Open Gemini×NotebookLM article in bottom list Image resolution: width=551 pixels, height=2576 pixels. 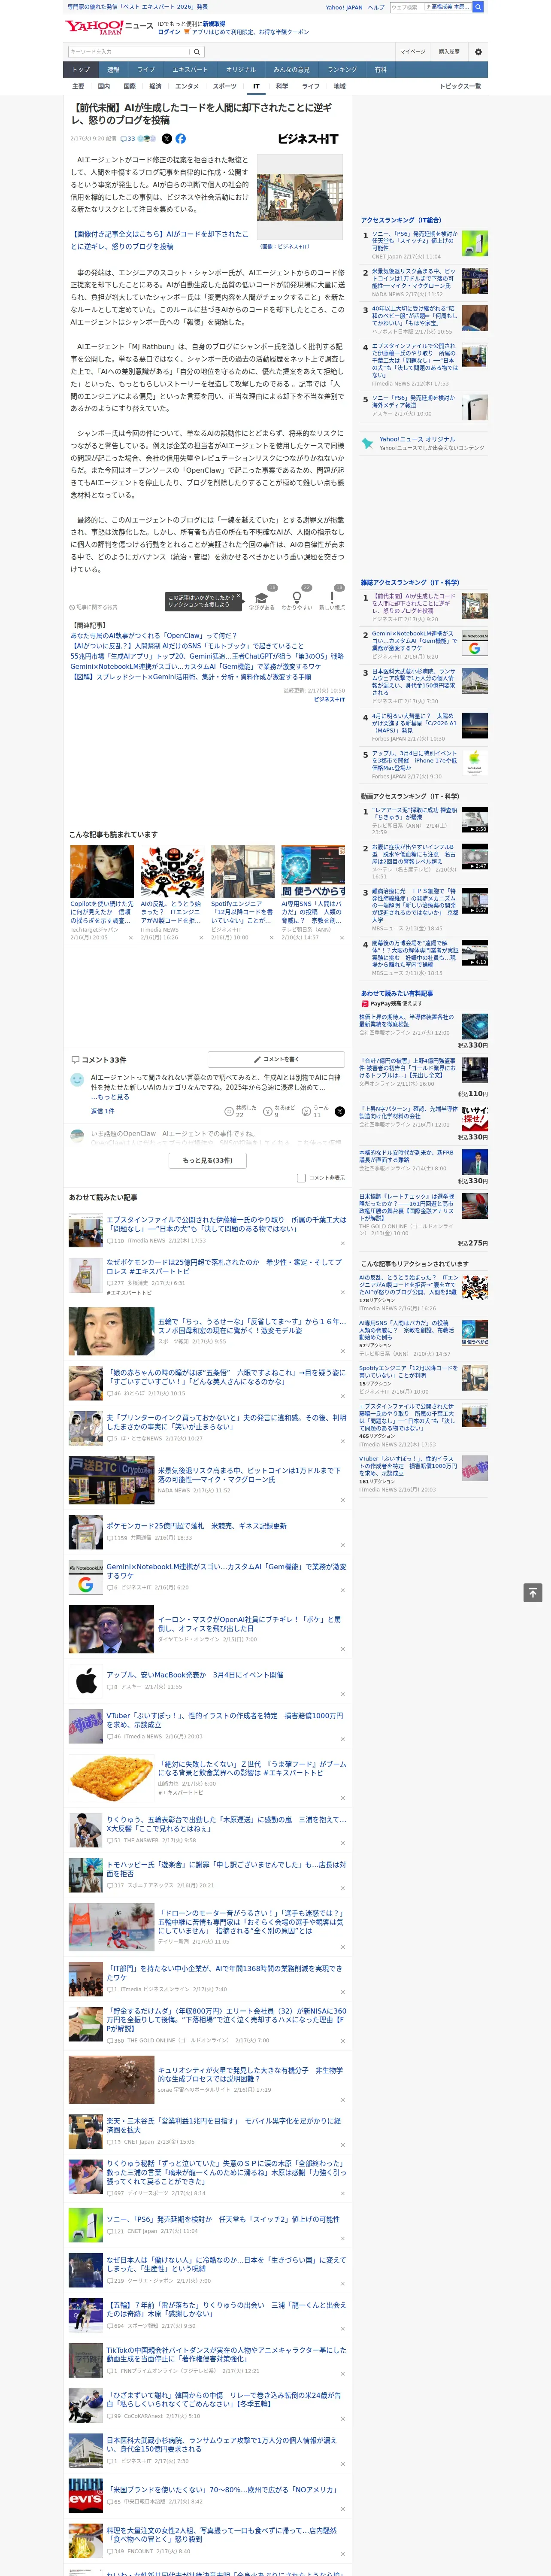(226, 1571)
